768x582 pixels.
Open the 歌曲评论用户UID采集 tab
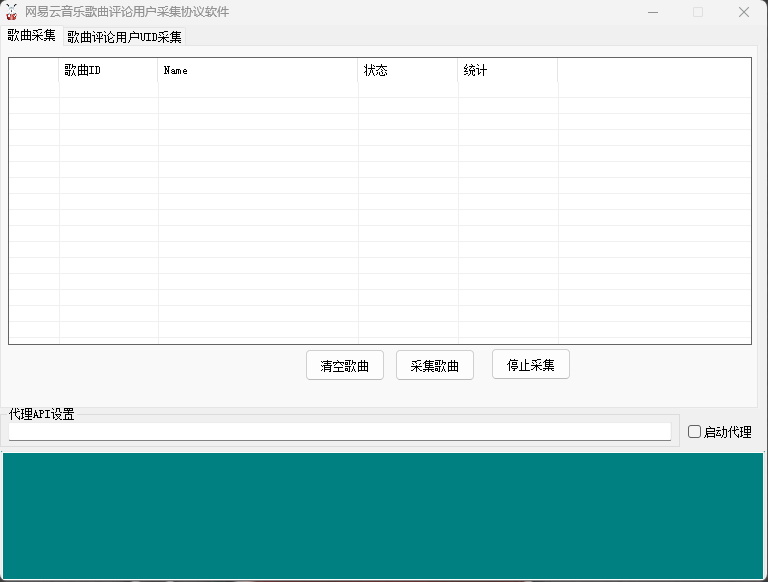pyautogui.click(x=124, y=37)
